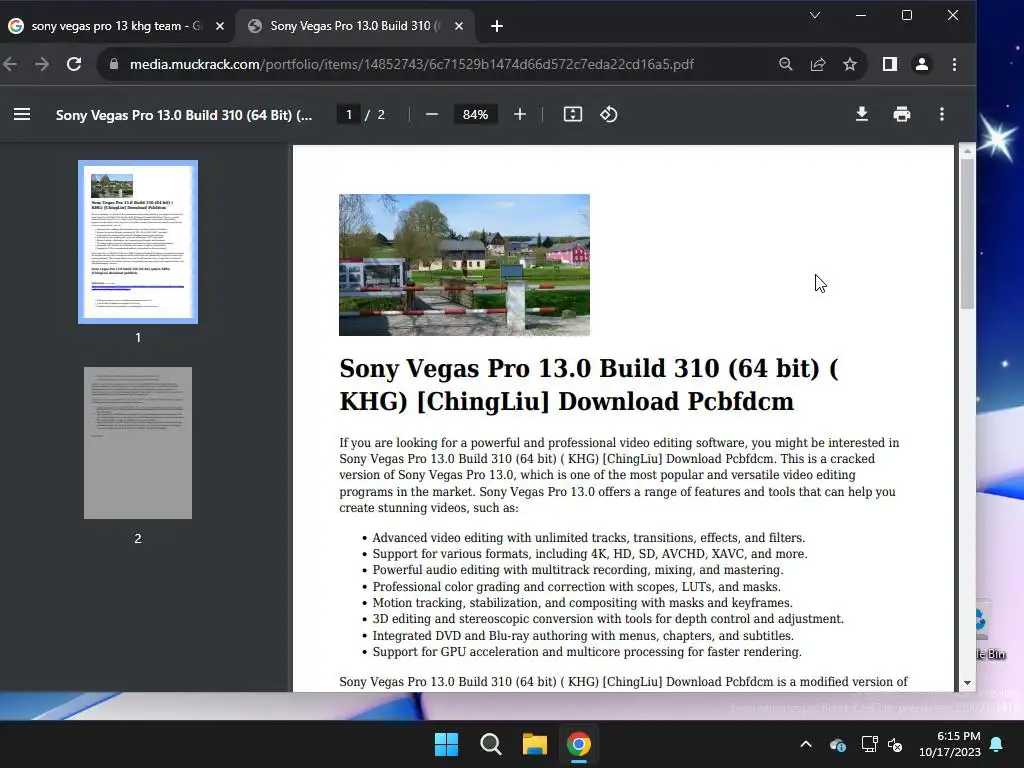Share this page icon
1024x768 pixels.
818,64
